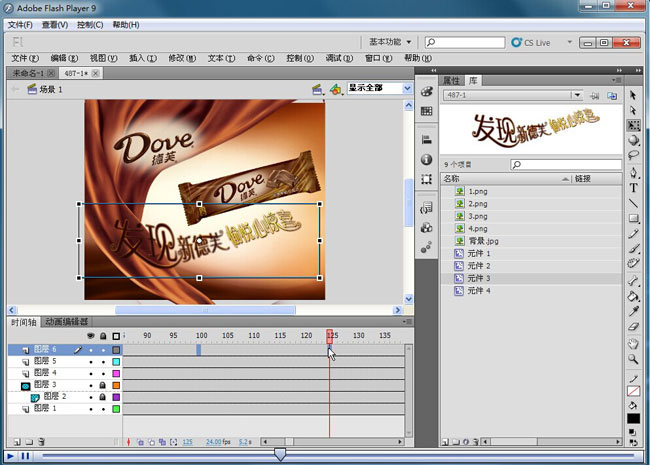The height and width of the screenshot is (465, 650).
Task: Click the playback progress slider handle
Action: (280, 454)
